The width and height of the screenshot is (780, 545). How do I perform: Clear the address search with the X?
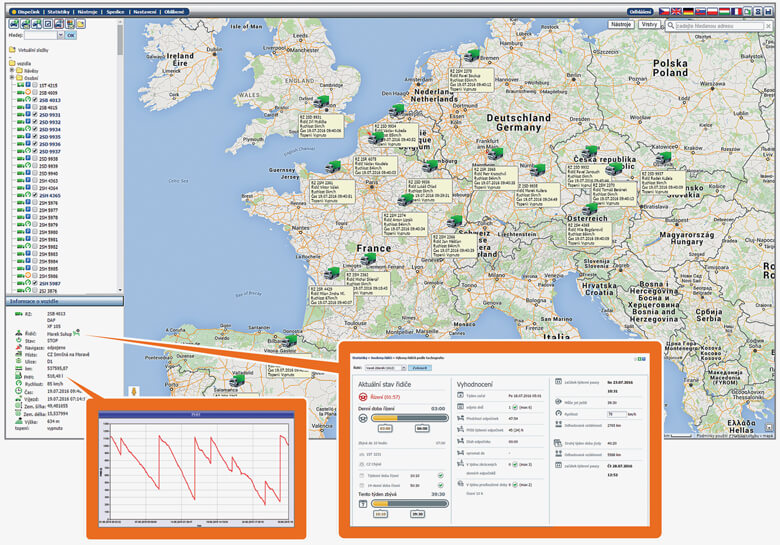click(769, 25)
